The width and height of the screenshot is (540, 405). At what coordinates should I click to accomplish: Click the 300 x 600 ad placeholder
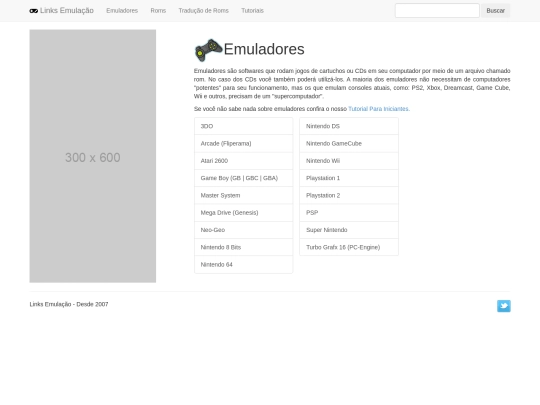tap(93, 156)
